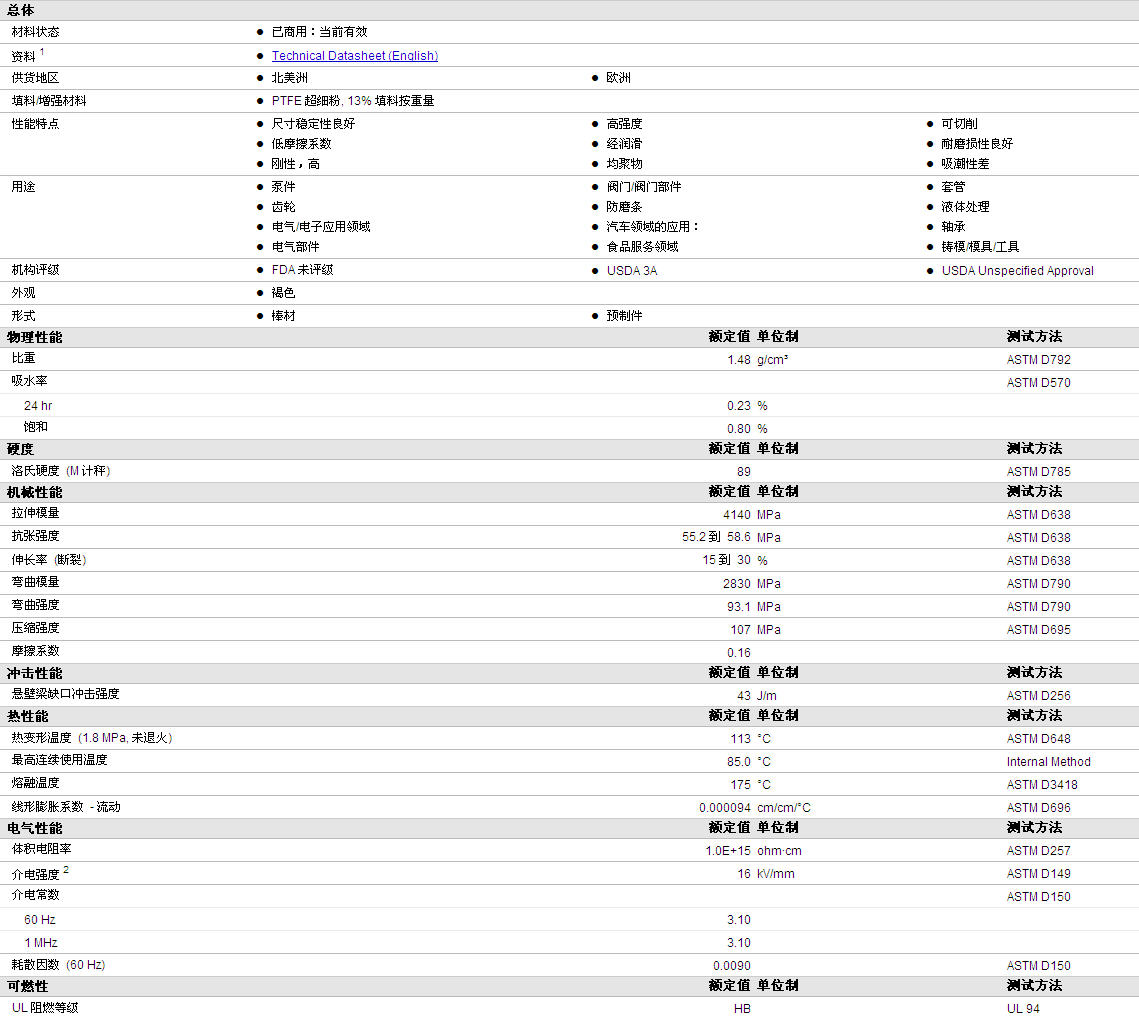
Task: Click the FDA 未评级 entry
Action: (x=302, y=270)
